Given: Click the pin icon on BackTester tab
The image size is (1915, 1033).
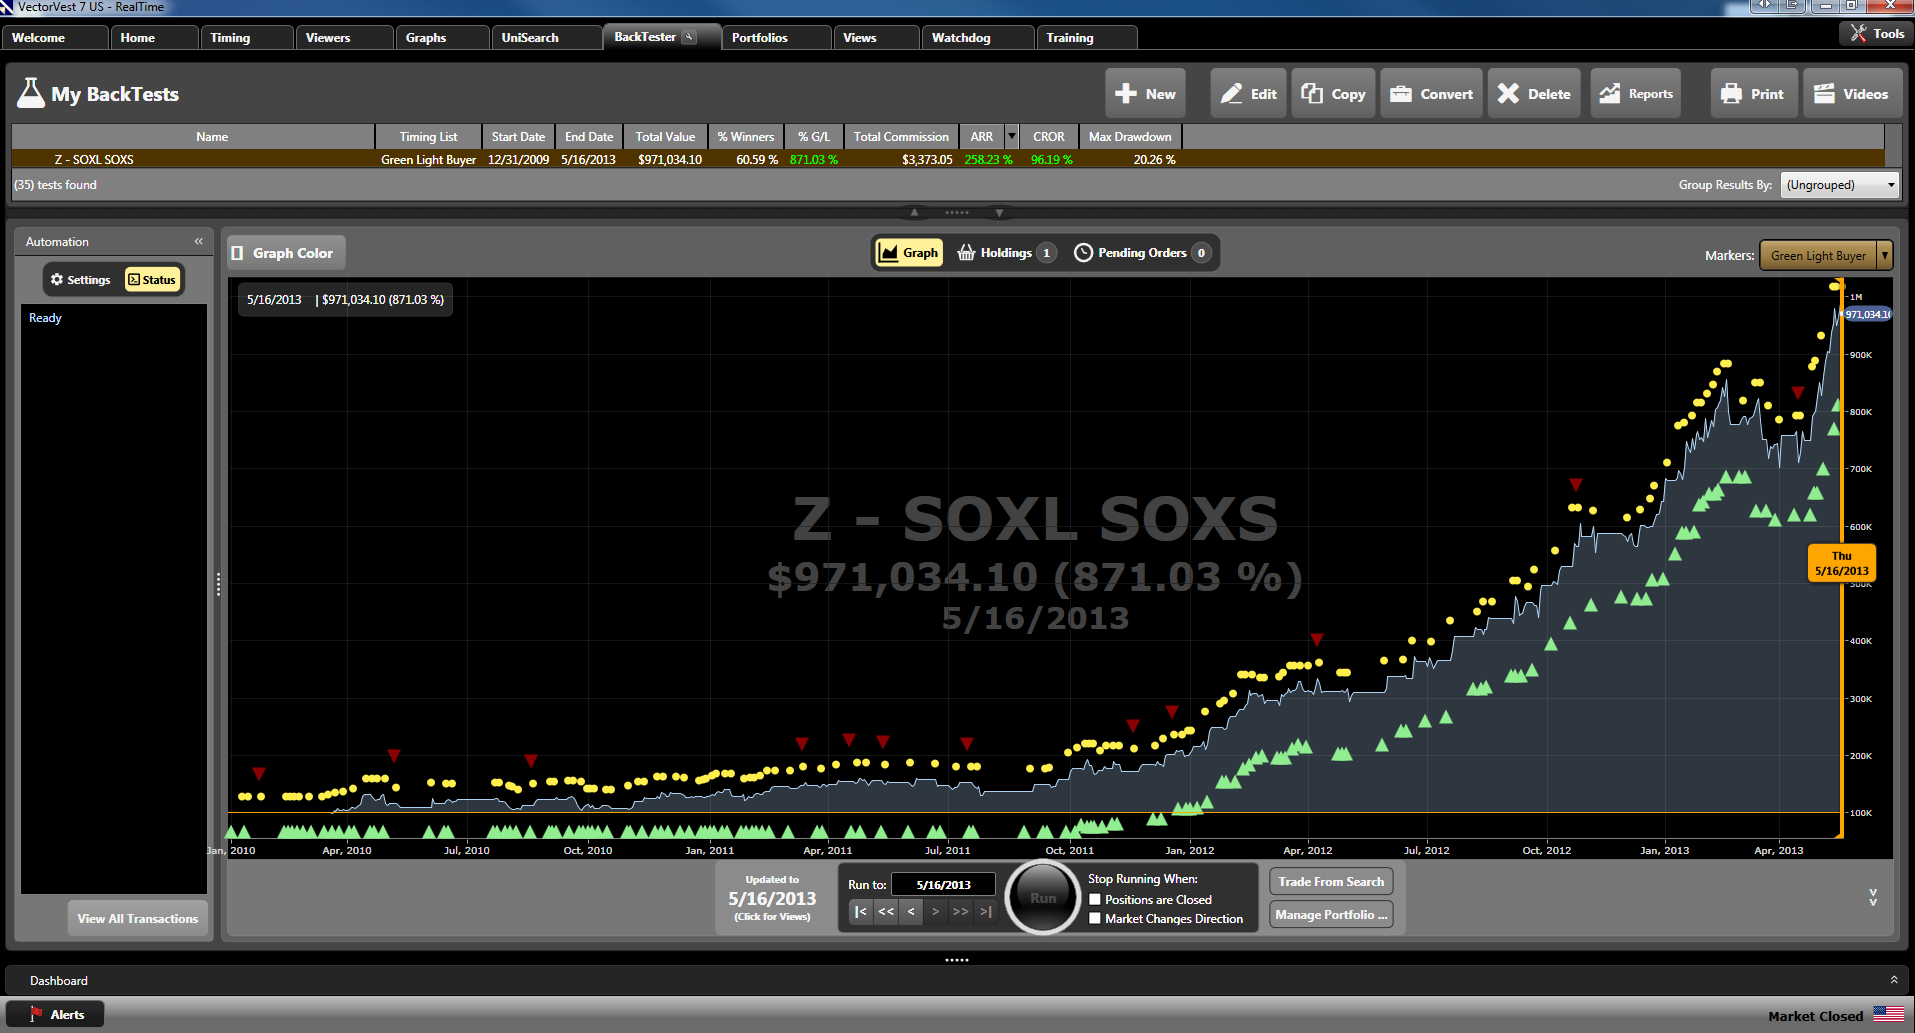Looking at the screenshot, I should coord(689,37).
